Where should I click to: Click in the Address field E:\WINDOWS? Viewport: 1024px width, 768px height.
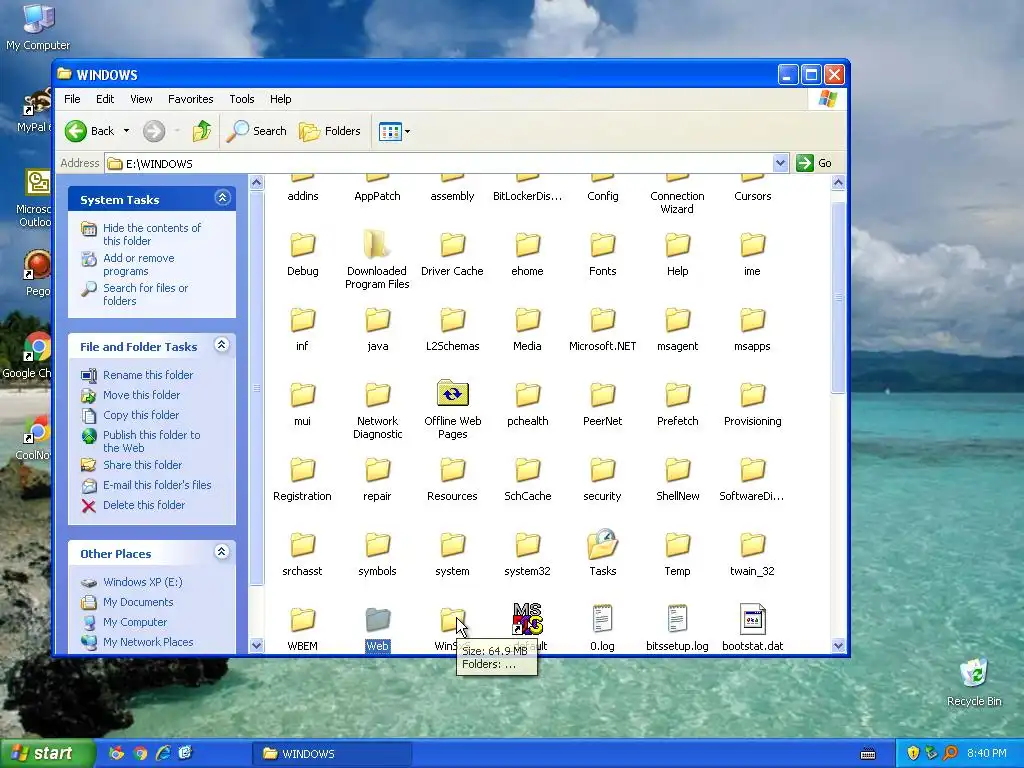tap(439, 163)
